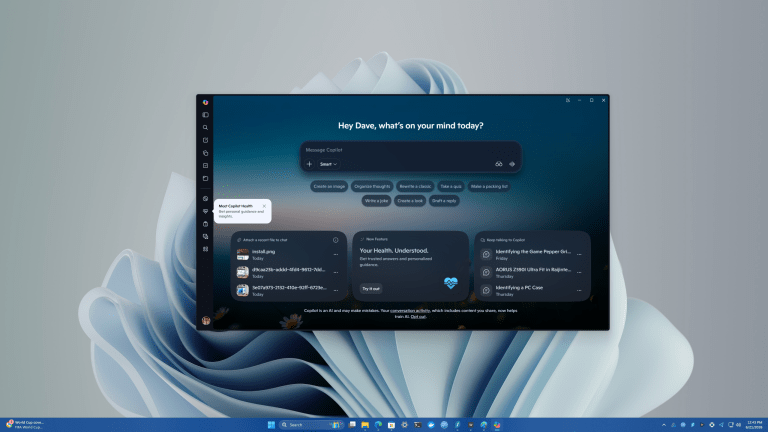768x432 pixels.
Task: Open more options for Identifying the Game chat
Action: coord(579,254)
